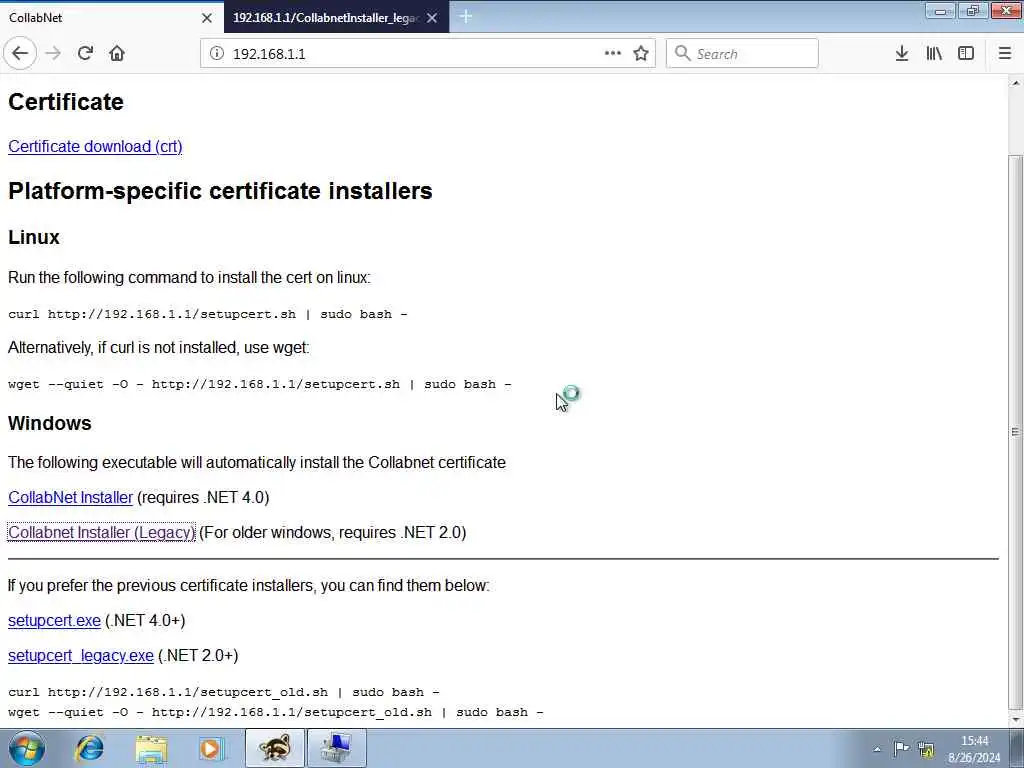
Task: Click the text 'For older windows, requires .NET 2.0'
Action: pos(334,533)
